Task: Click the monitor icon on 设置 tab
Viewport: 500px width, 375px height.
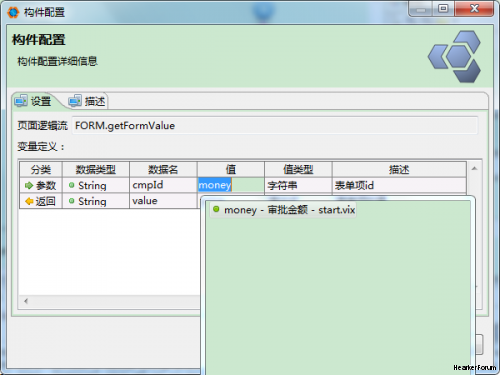Action: pyautogui.click(x=21, y=101)
